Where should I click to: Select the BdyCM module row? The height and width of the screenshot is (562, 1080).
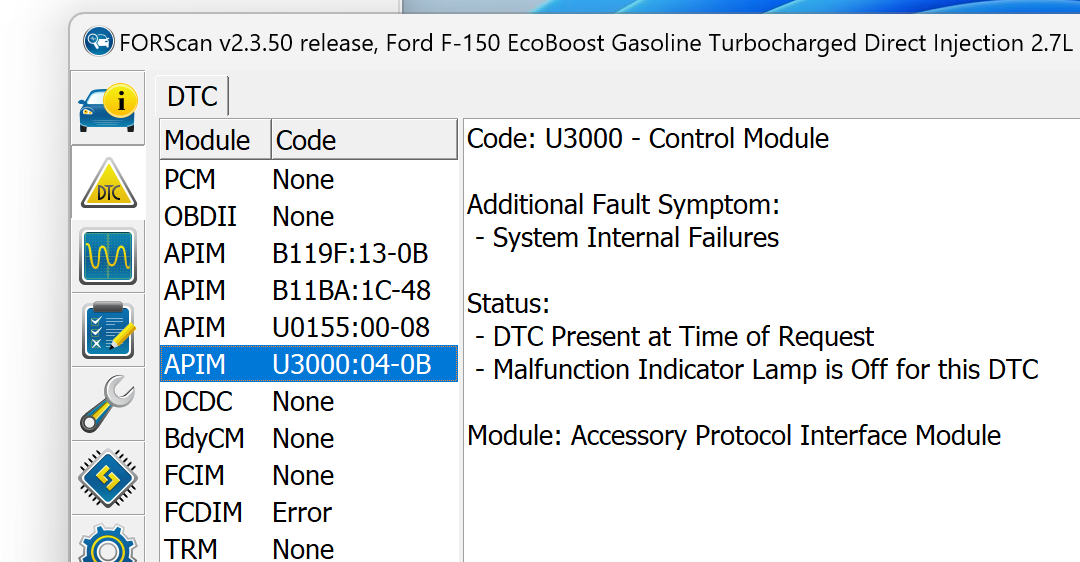308,439
